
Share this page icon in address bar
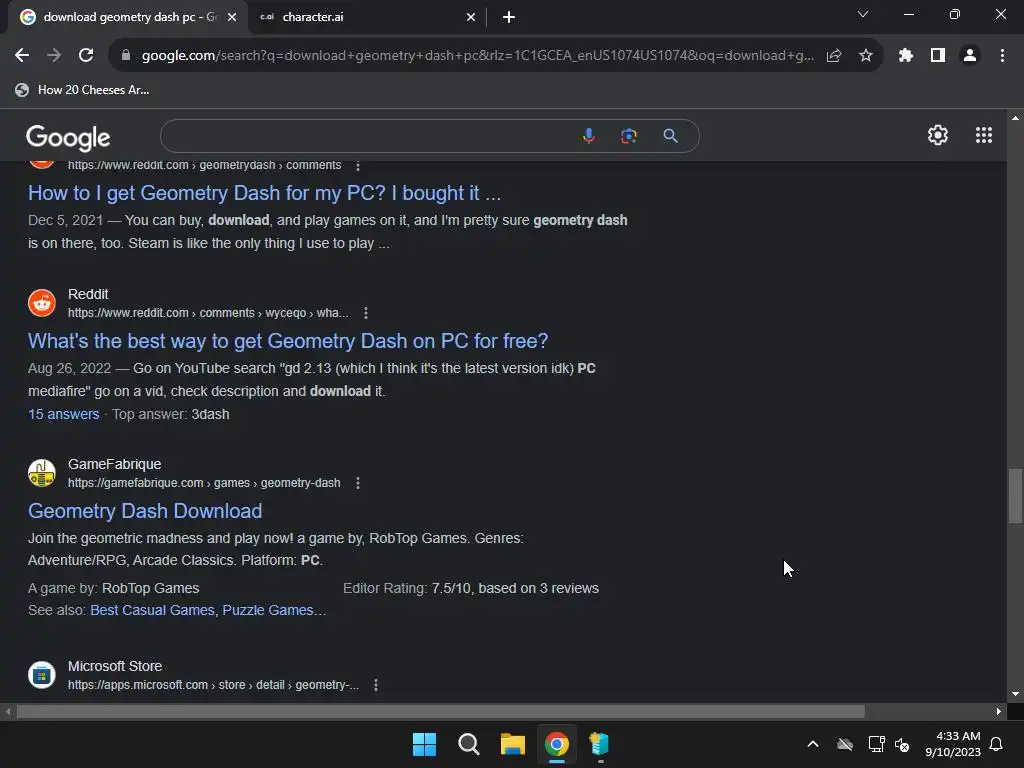(834, 56)
